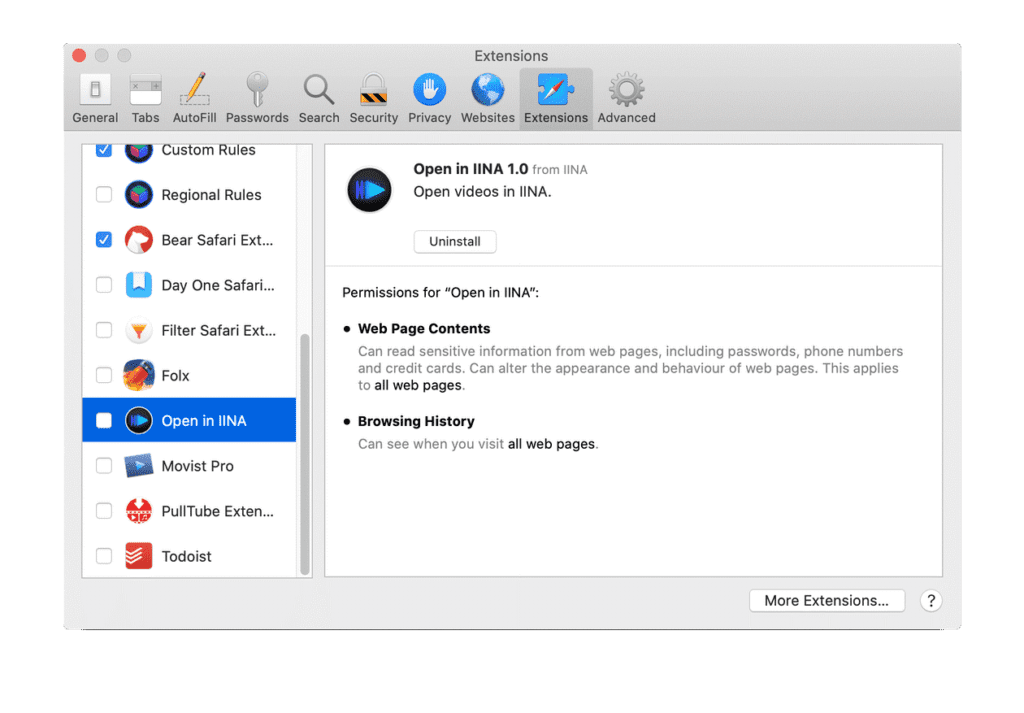Open the AutoFill pencil icon

click(195, 89)
